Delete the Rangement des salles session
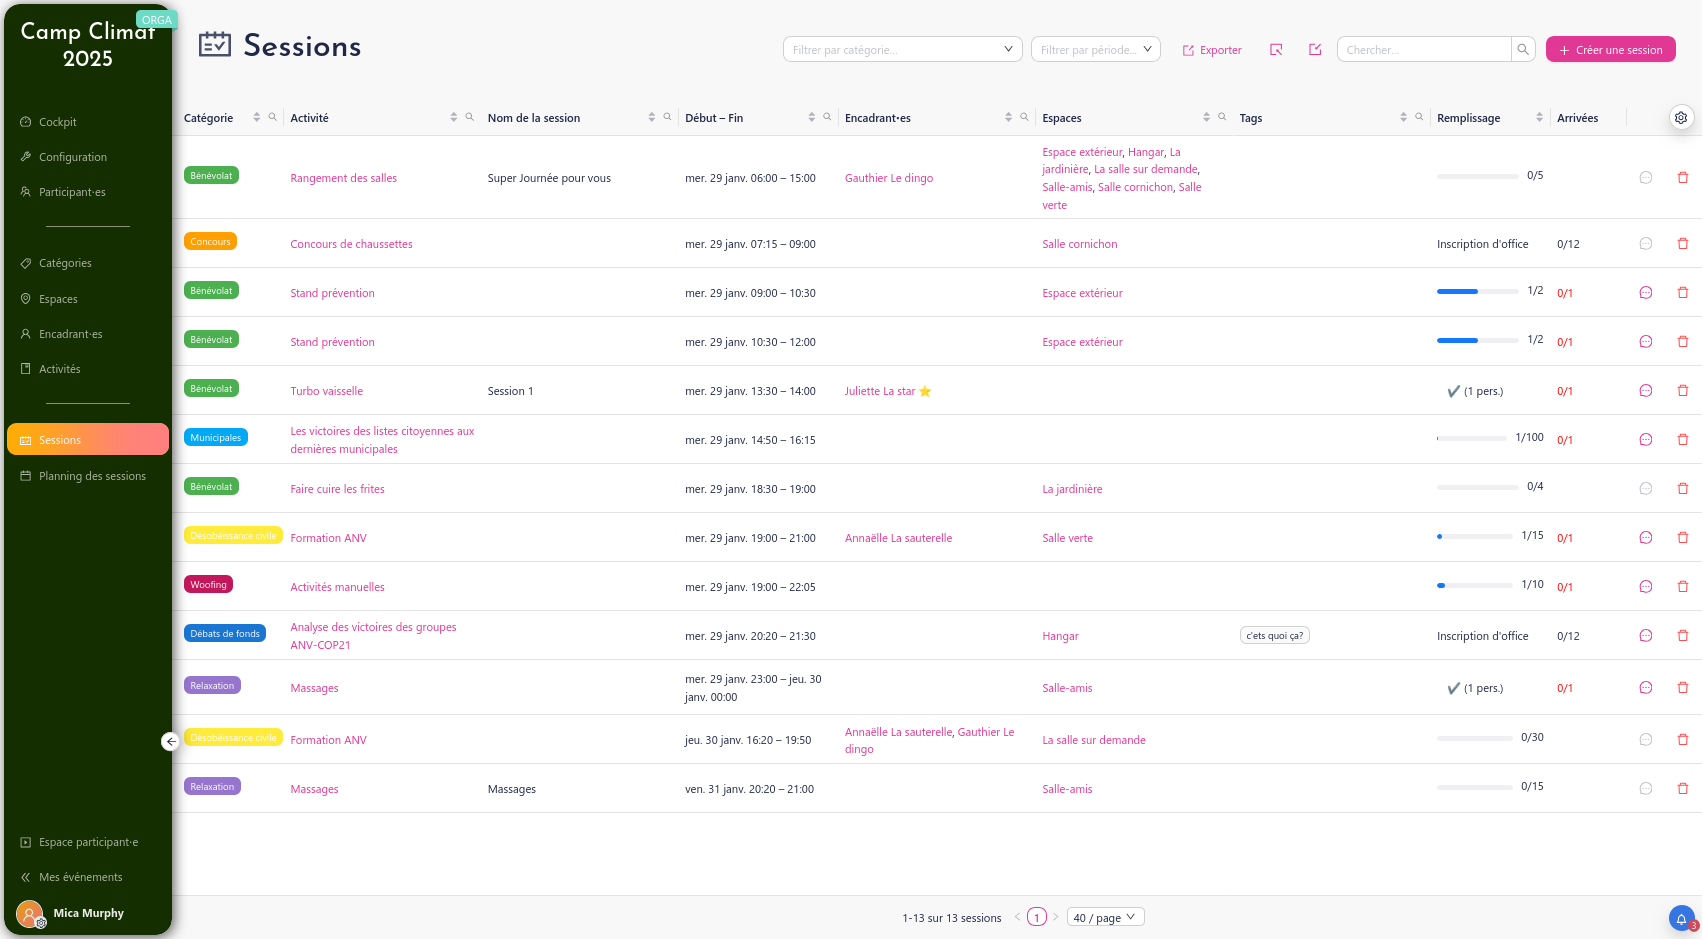 point(1682,178)
